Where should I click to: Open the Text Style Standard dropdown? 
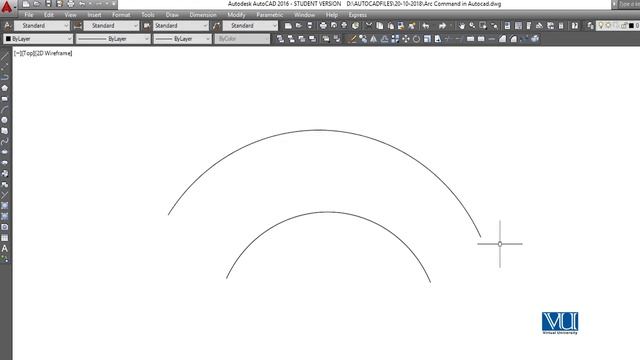click(x=42, y=26)
